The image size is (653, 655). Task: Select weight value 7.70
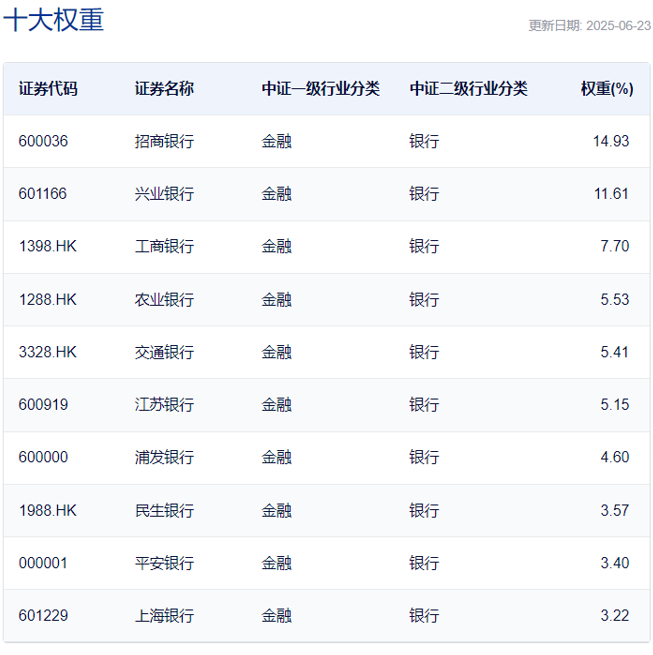click(x=615, y=246)
